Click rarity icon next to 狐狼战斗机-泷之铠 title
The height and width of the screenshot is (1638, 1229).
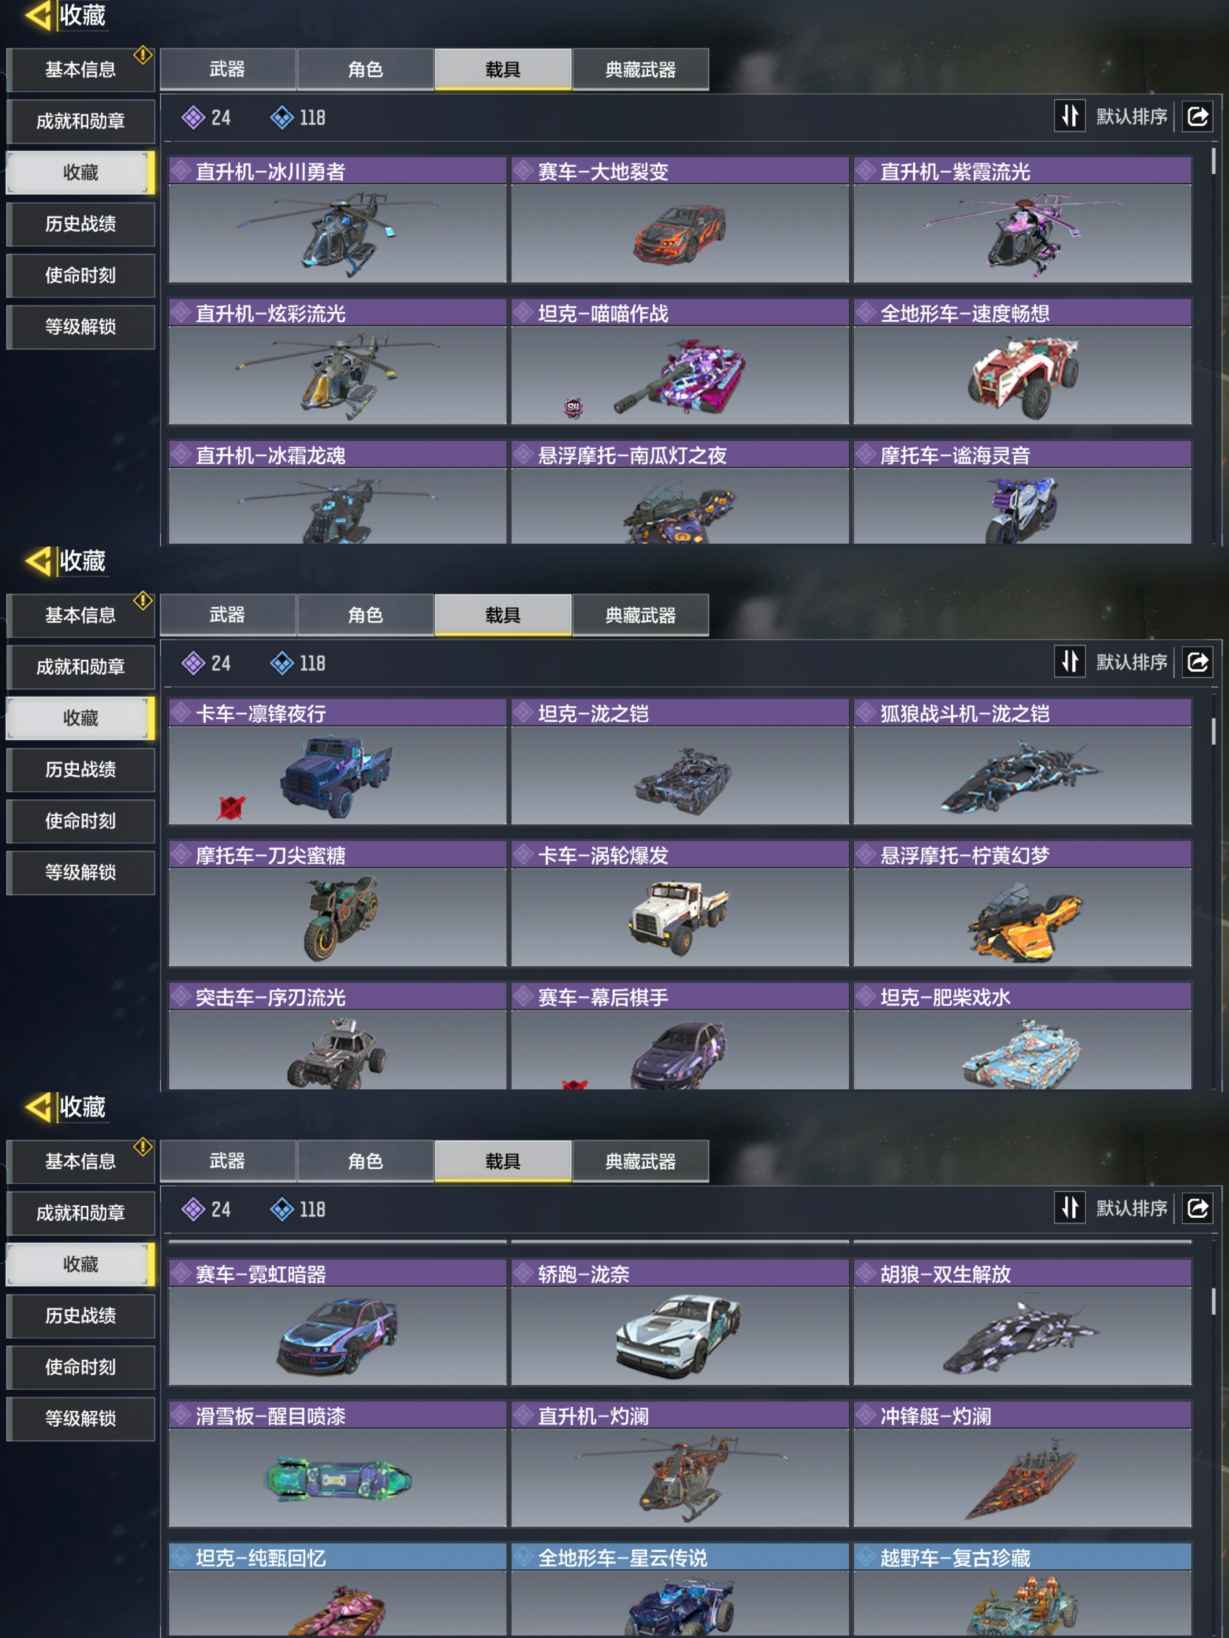click(865, 713)
